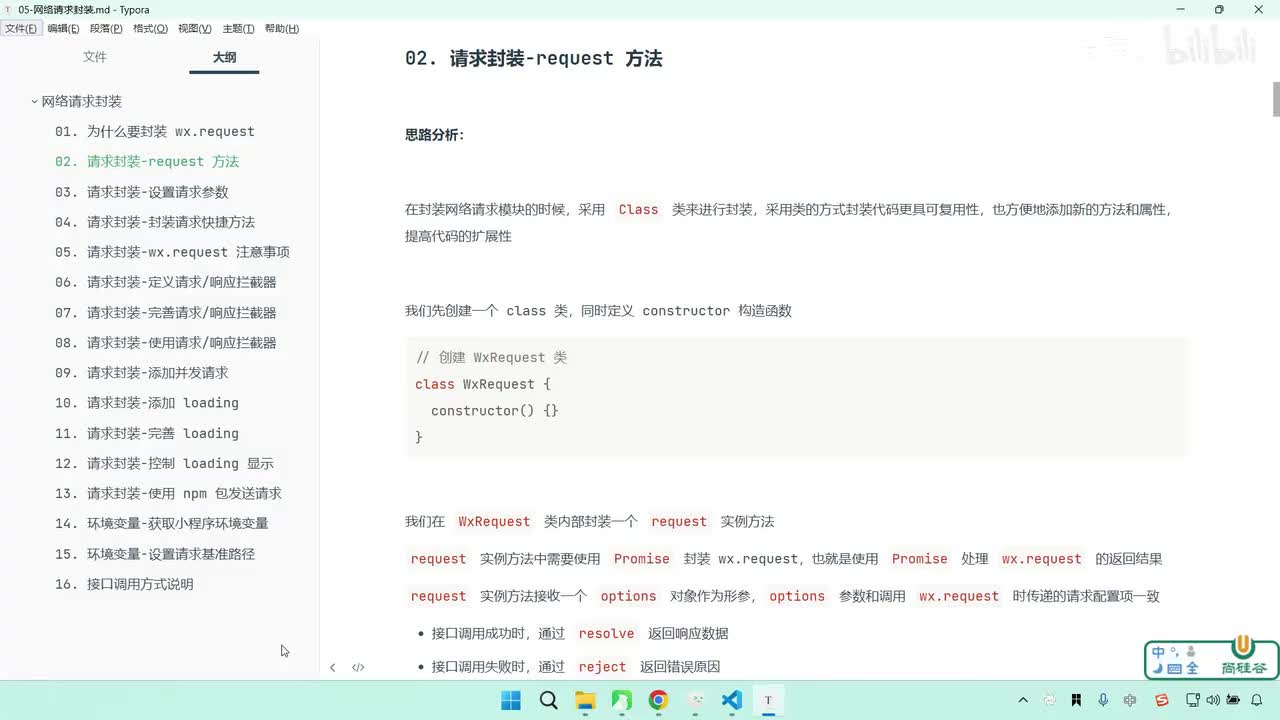Jump to 05. 请求封装-wx.request 注意事项
The width and height of the screenshot is (1280, 720).
[172, 252]
